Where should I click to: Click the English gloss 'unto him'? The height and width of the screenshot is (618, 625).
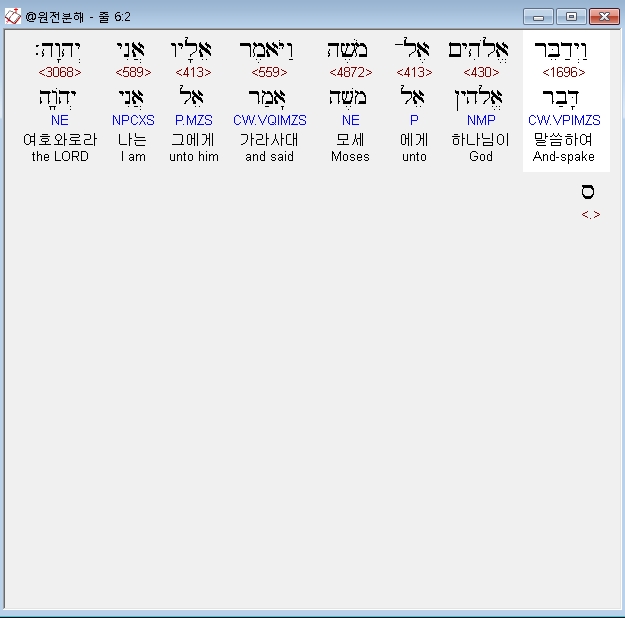click(x=194, y=157)
